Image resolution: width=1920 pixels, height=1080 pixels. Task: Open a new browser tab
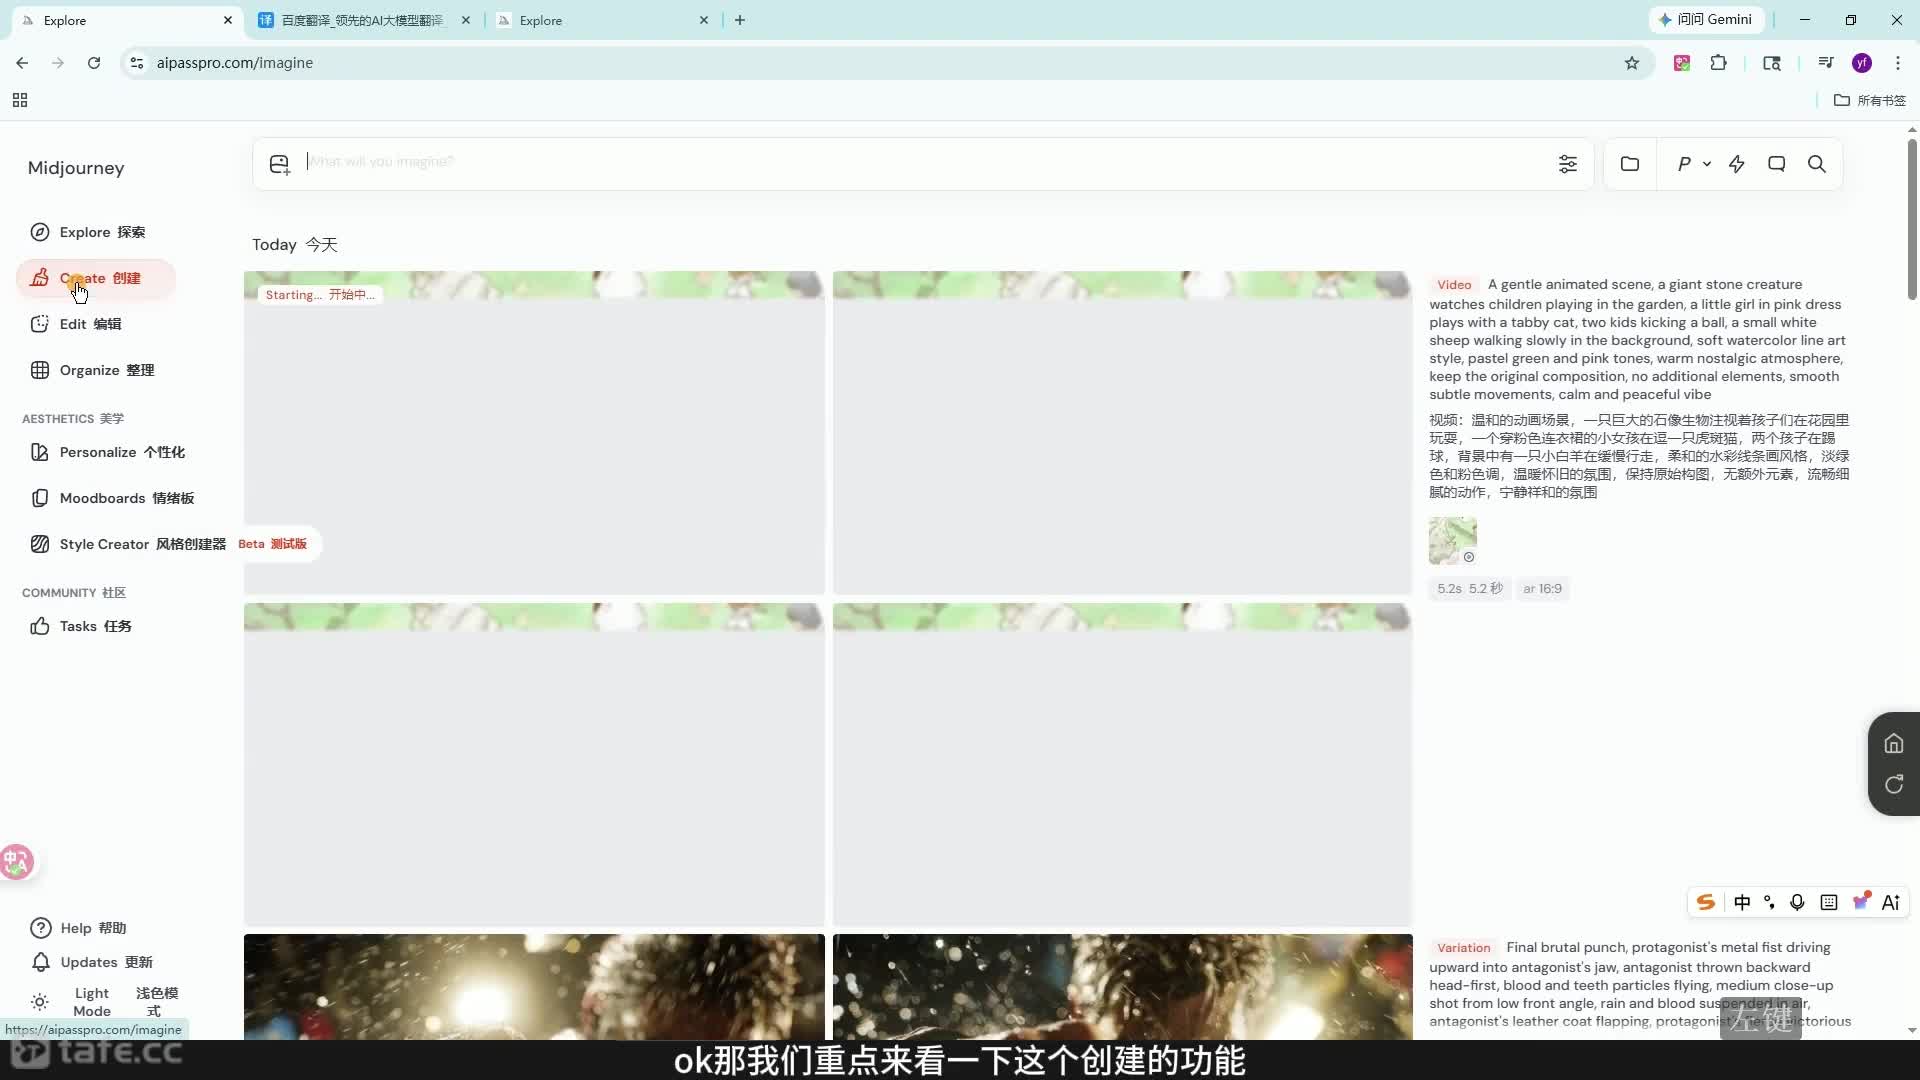click(x=740, y=20)
